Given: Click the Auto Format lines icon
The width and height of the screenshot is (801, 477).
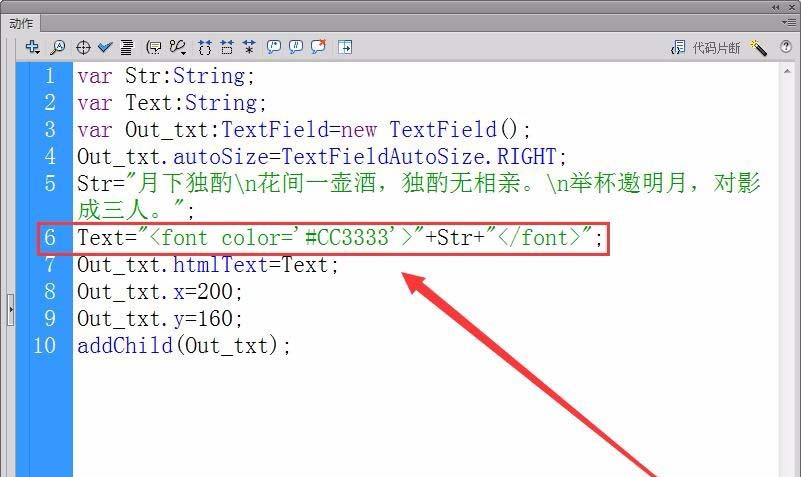Looking at the screenshot, I should click(127, 47).
